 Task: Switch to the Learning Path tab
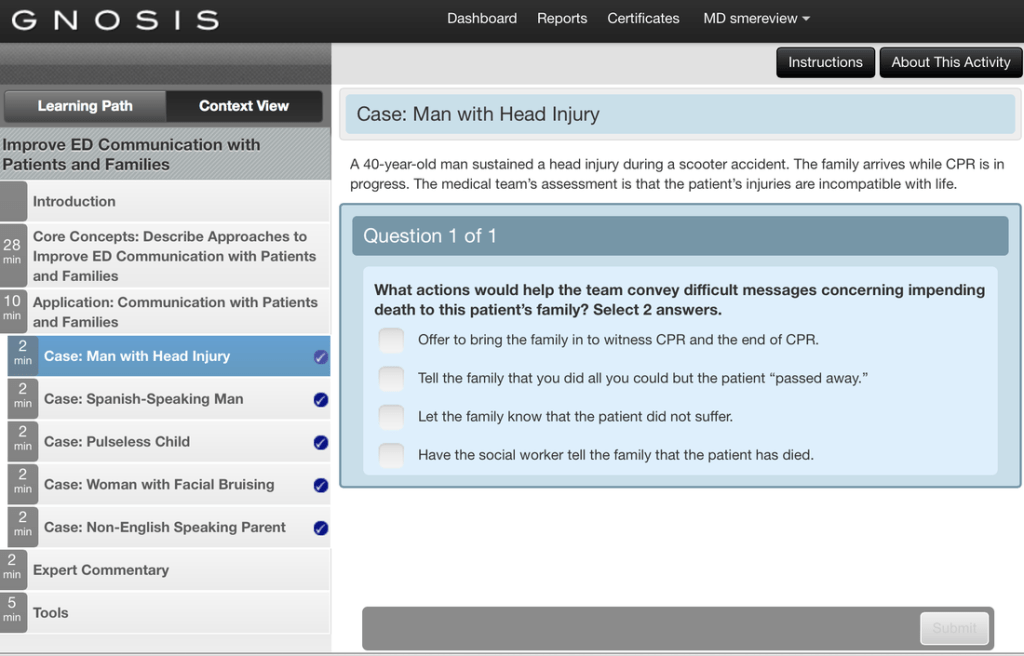tap(85, 106)
